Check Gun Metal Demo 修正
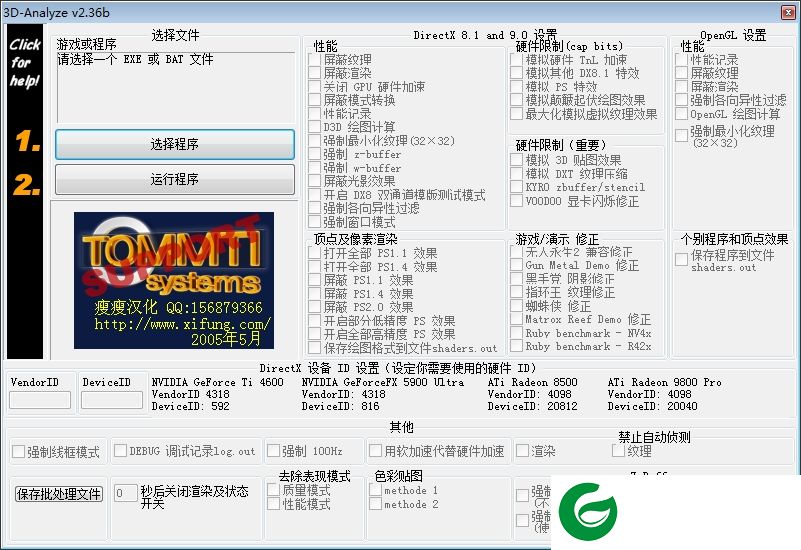 click(516, 265)
